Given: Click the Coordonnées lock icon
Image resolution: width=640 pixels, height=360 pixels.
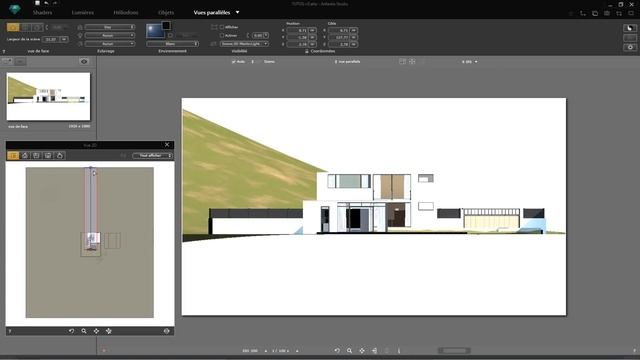Looking at the screenshot, I should (307, 51).
